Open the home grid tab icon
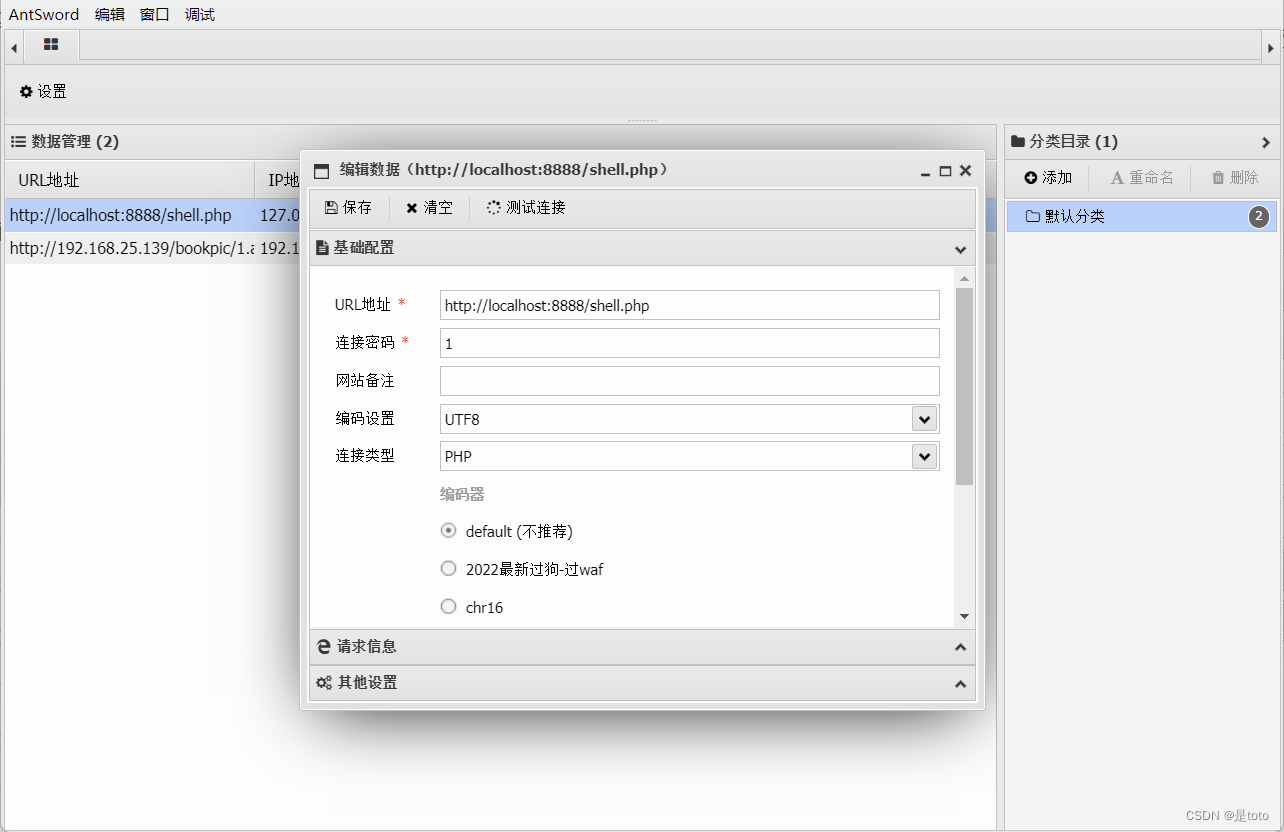Screen dimensions: 1284x832 (51, 45)
